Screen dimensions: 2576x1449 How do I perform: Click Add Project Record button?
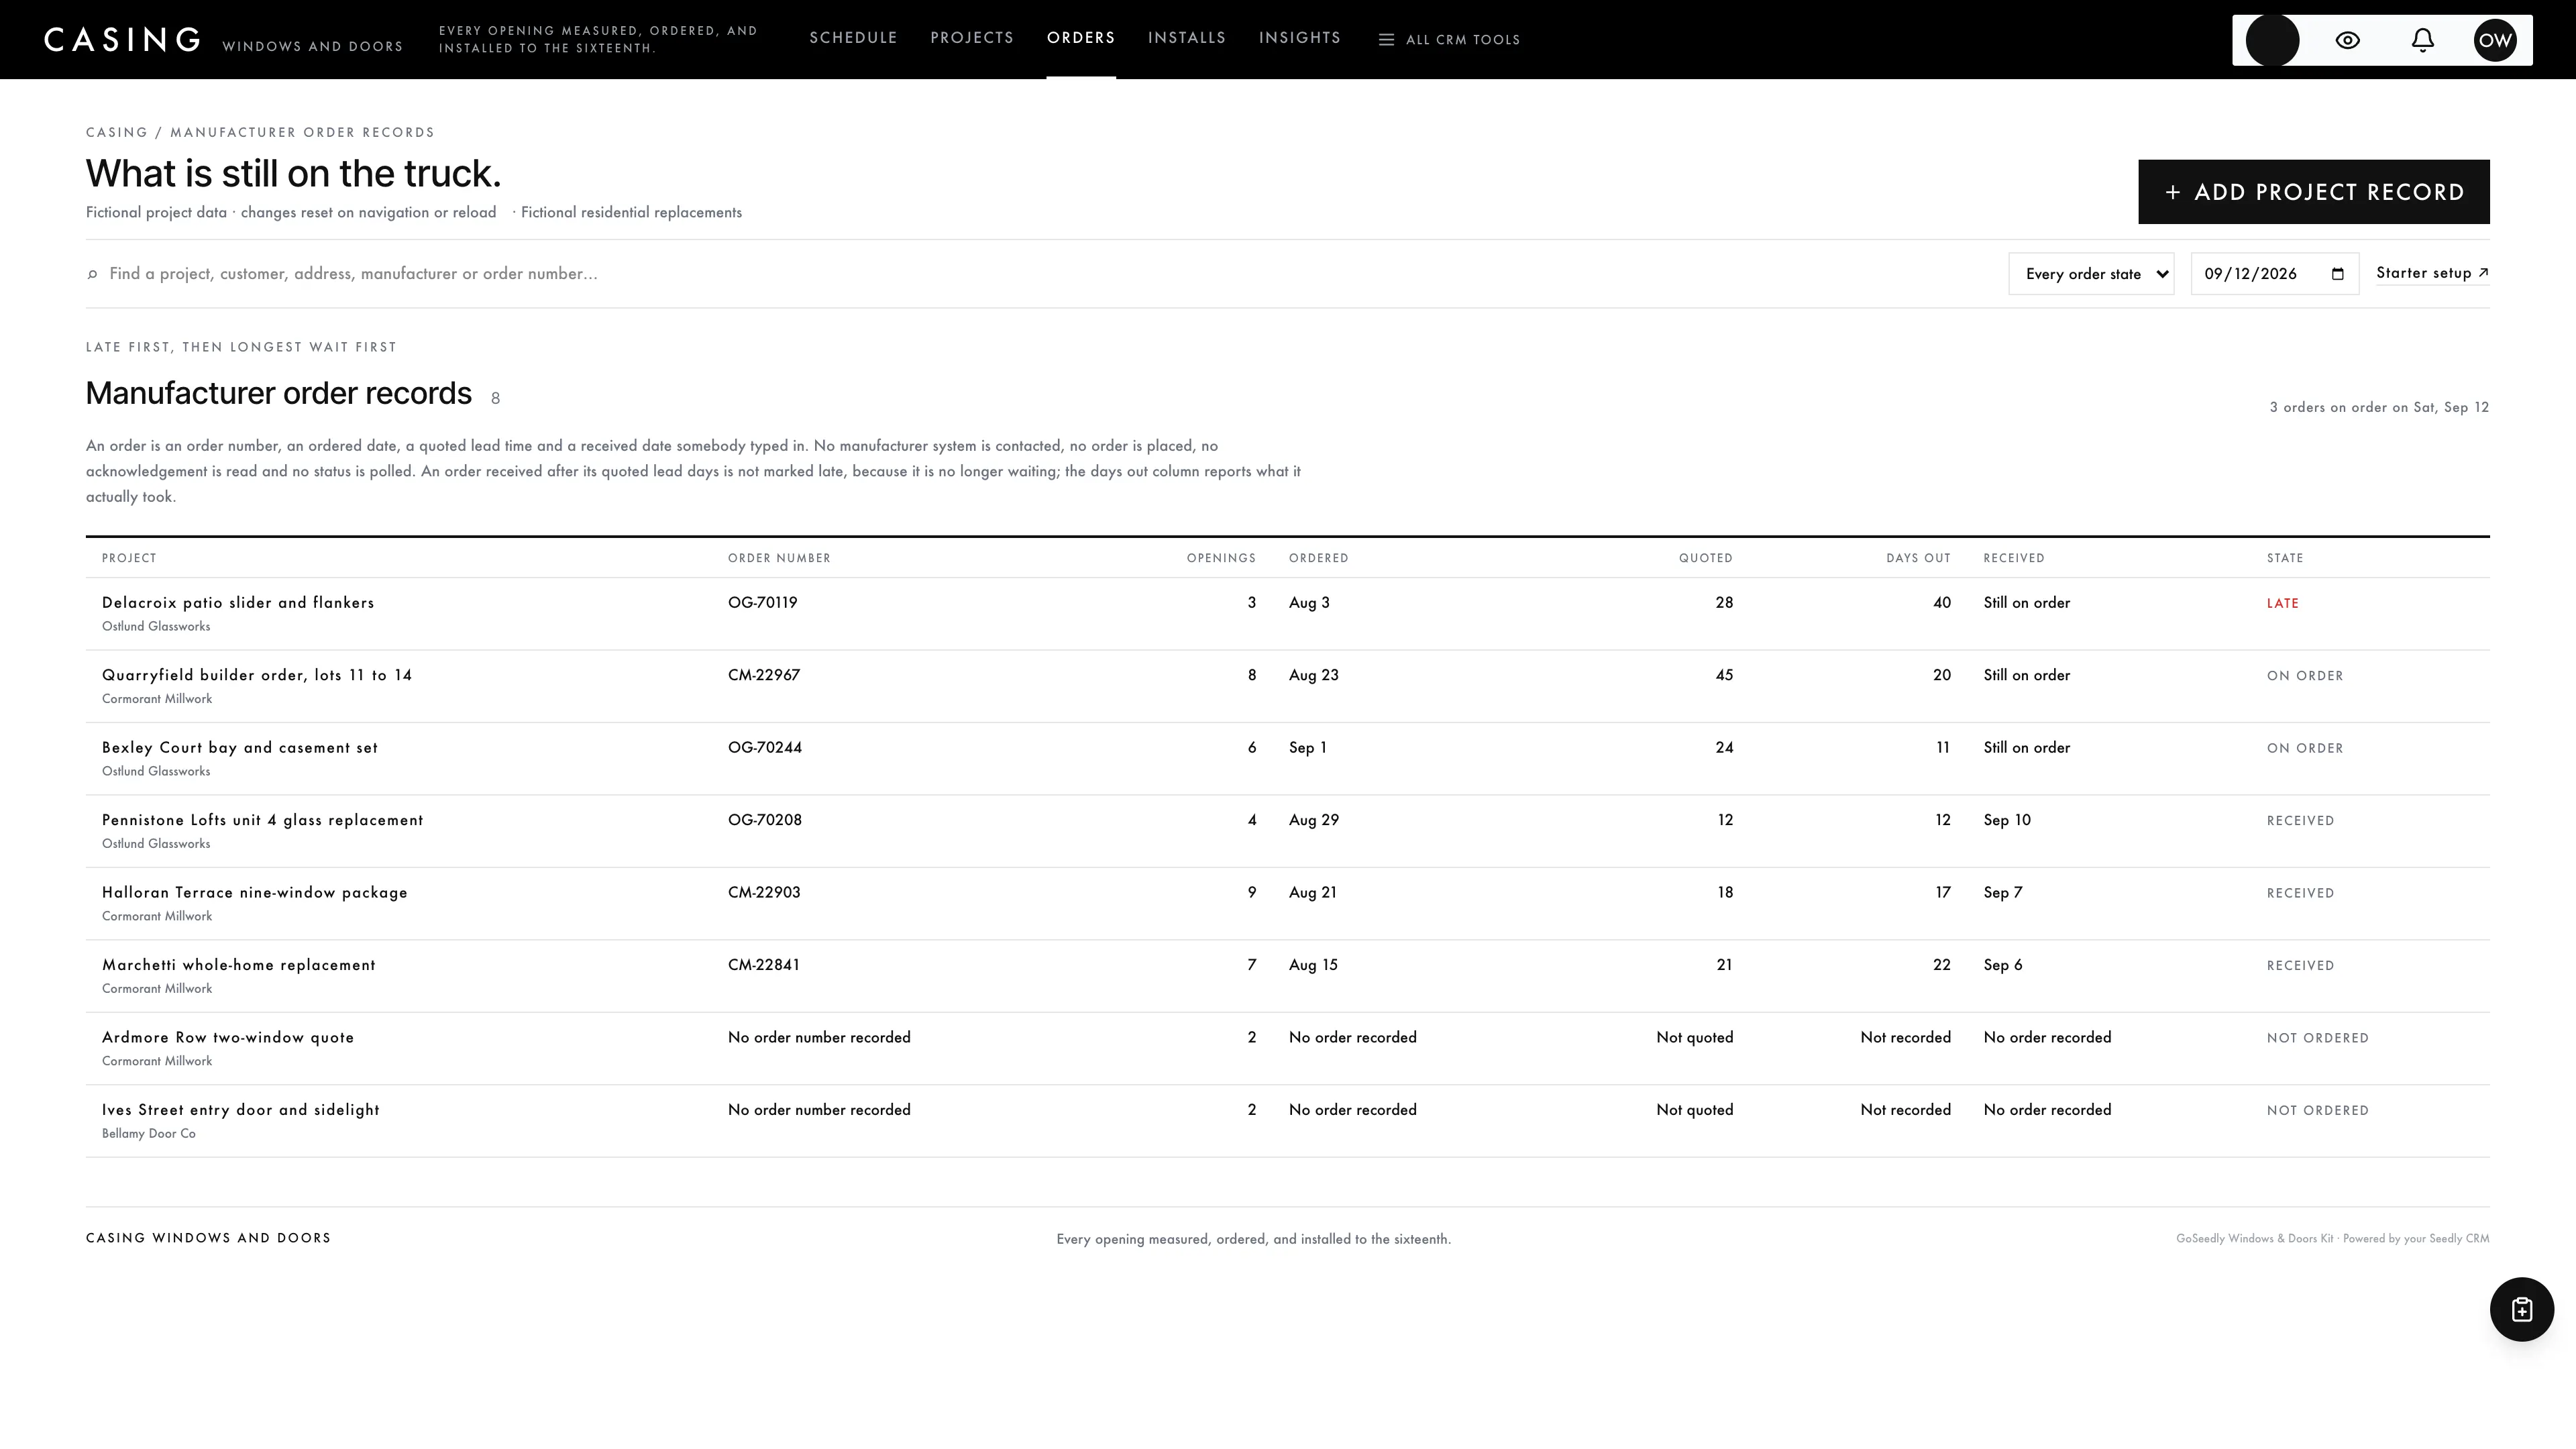tap(2313, 192)
